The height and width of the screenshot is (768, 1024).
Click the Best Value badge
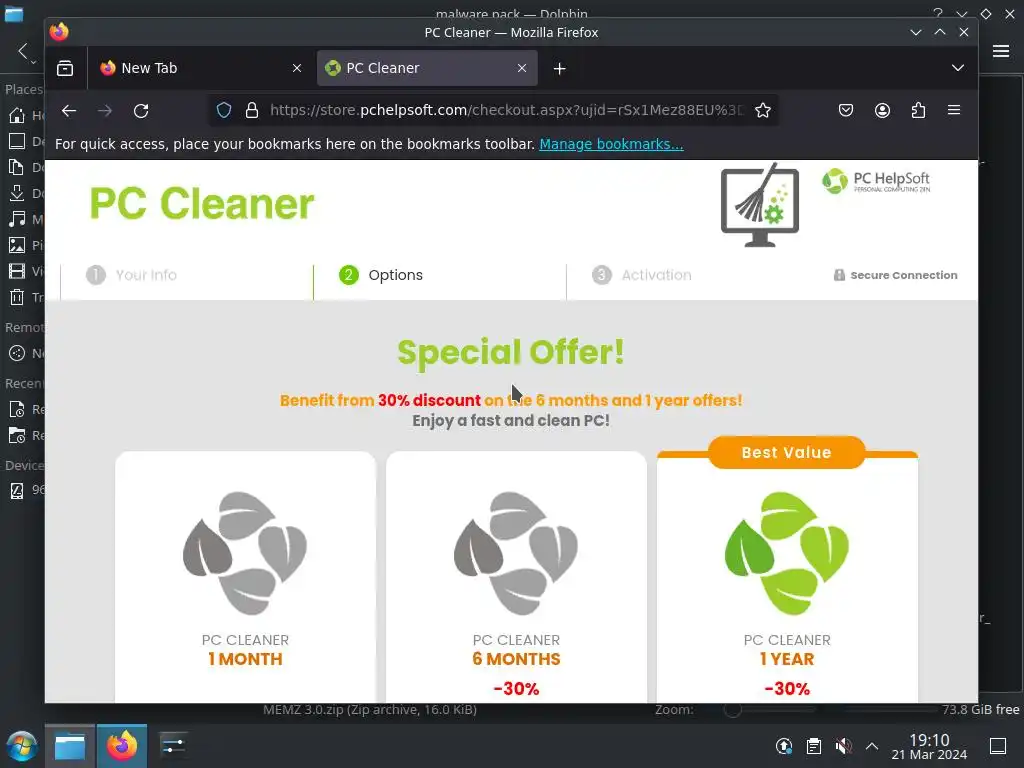coord(786,453)
